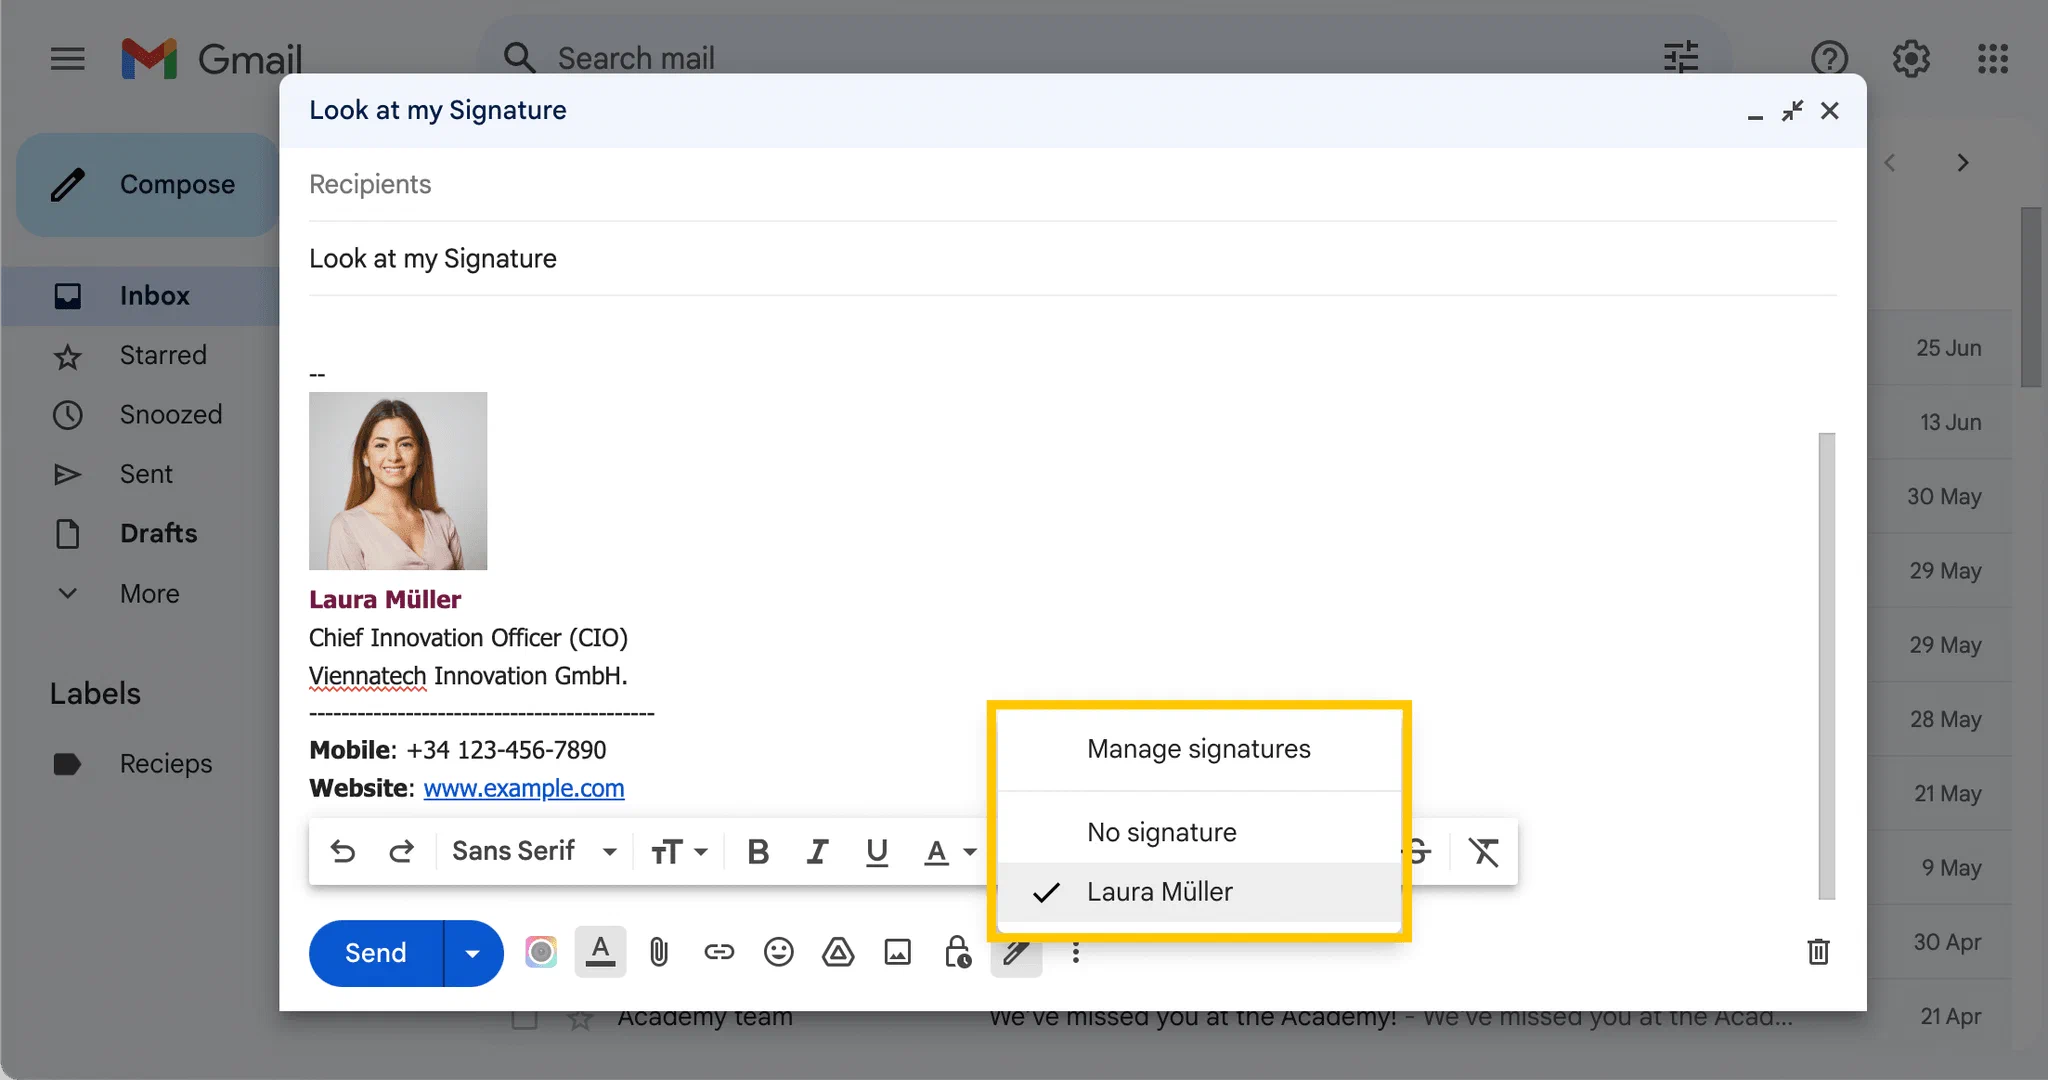
Task: Open the insert link icon
Action: click(x=719, y=952)
